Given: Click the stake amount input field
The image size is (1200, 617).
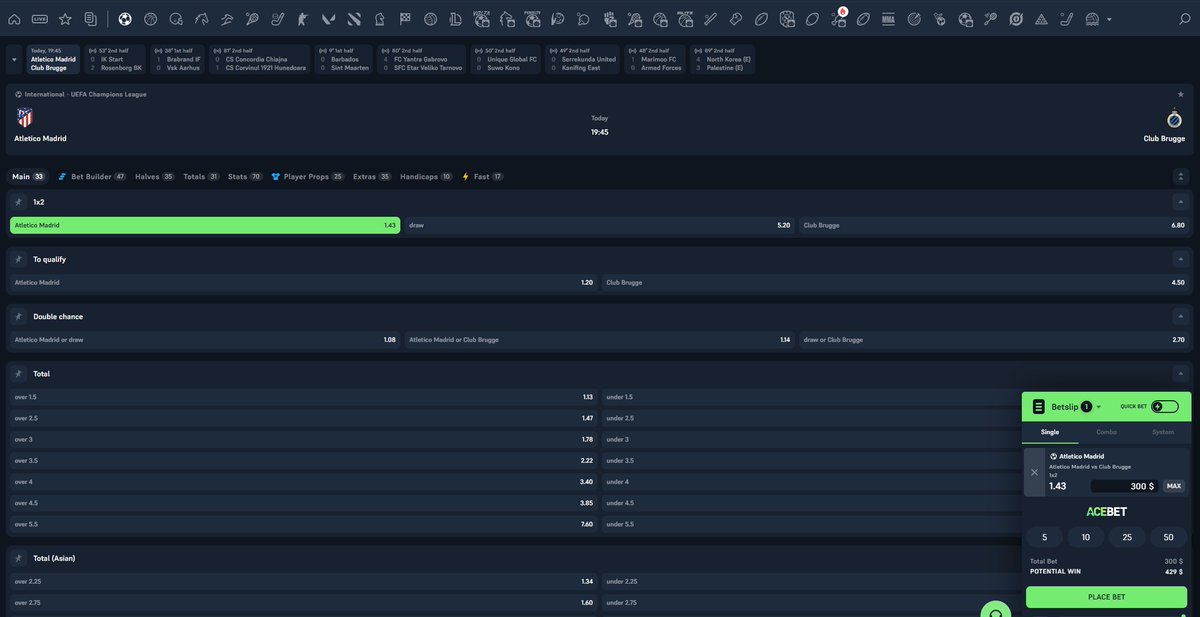Looking at the screenshot, I should pos(1124,486).
